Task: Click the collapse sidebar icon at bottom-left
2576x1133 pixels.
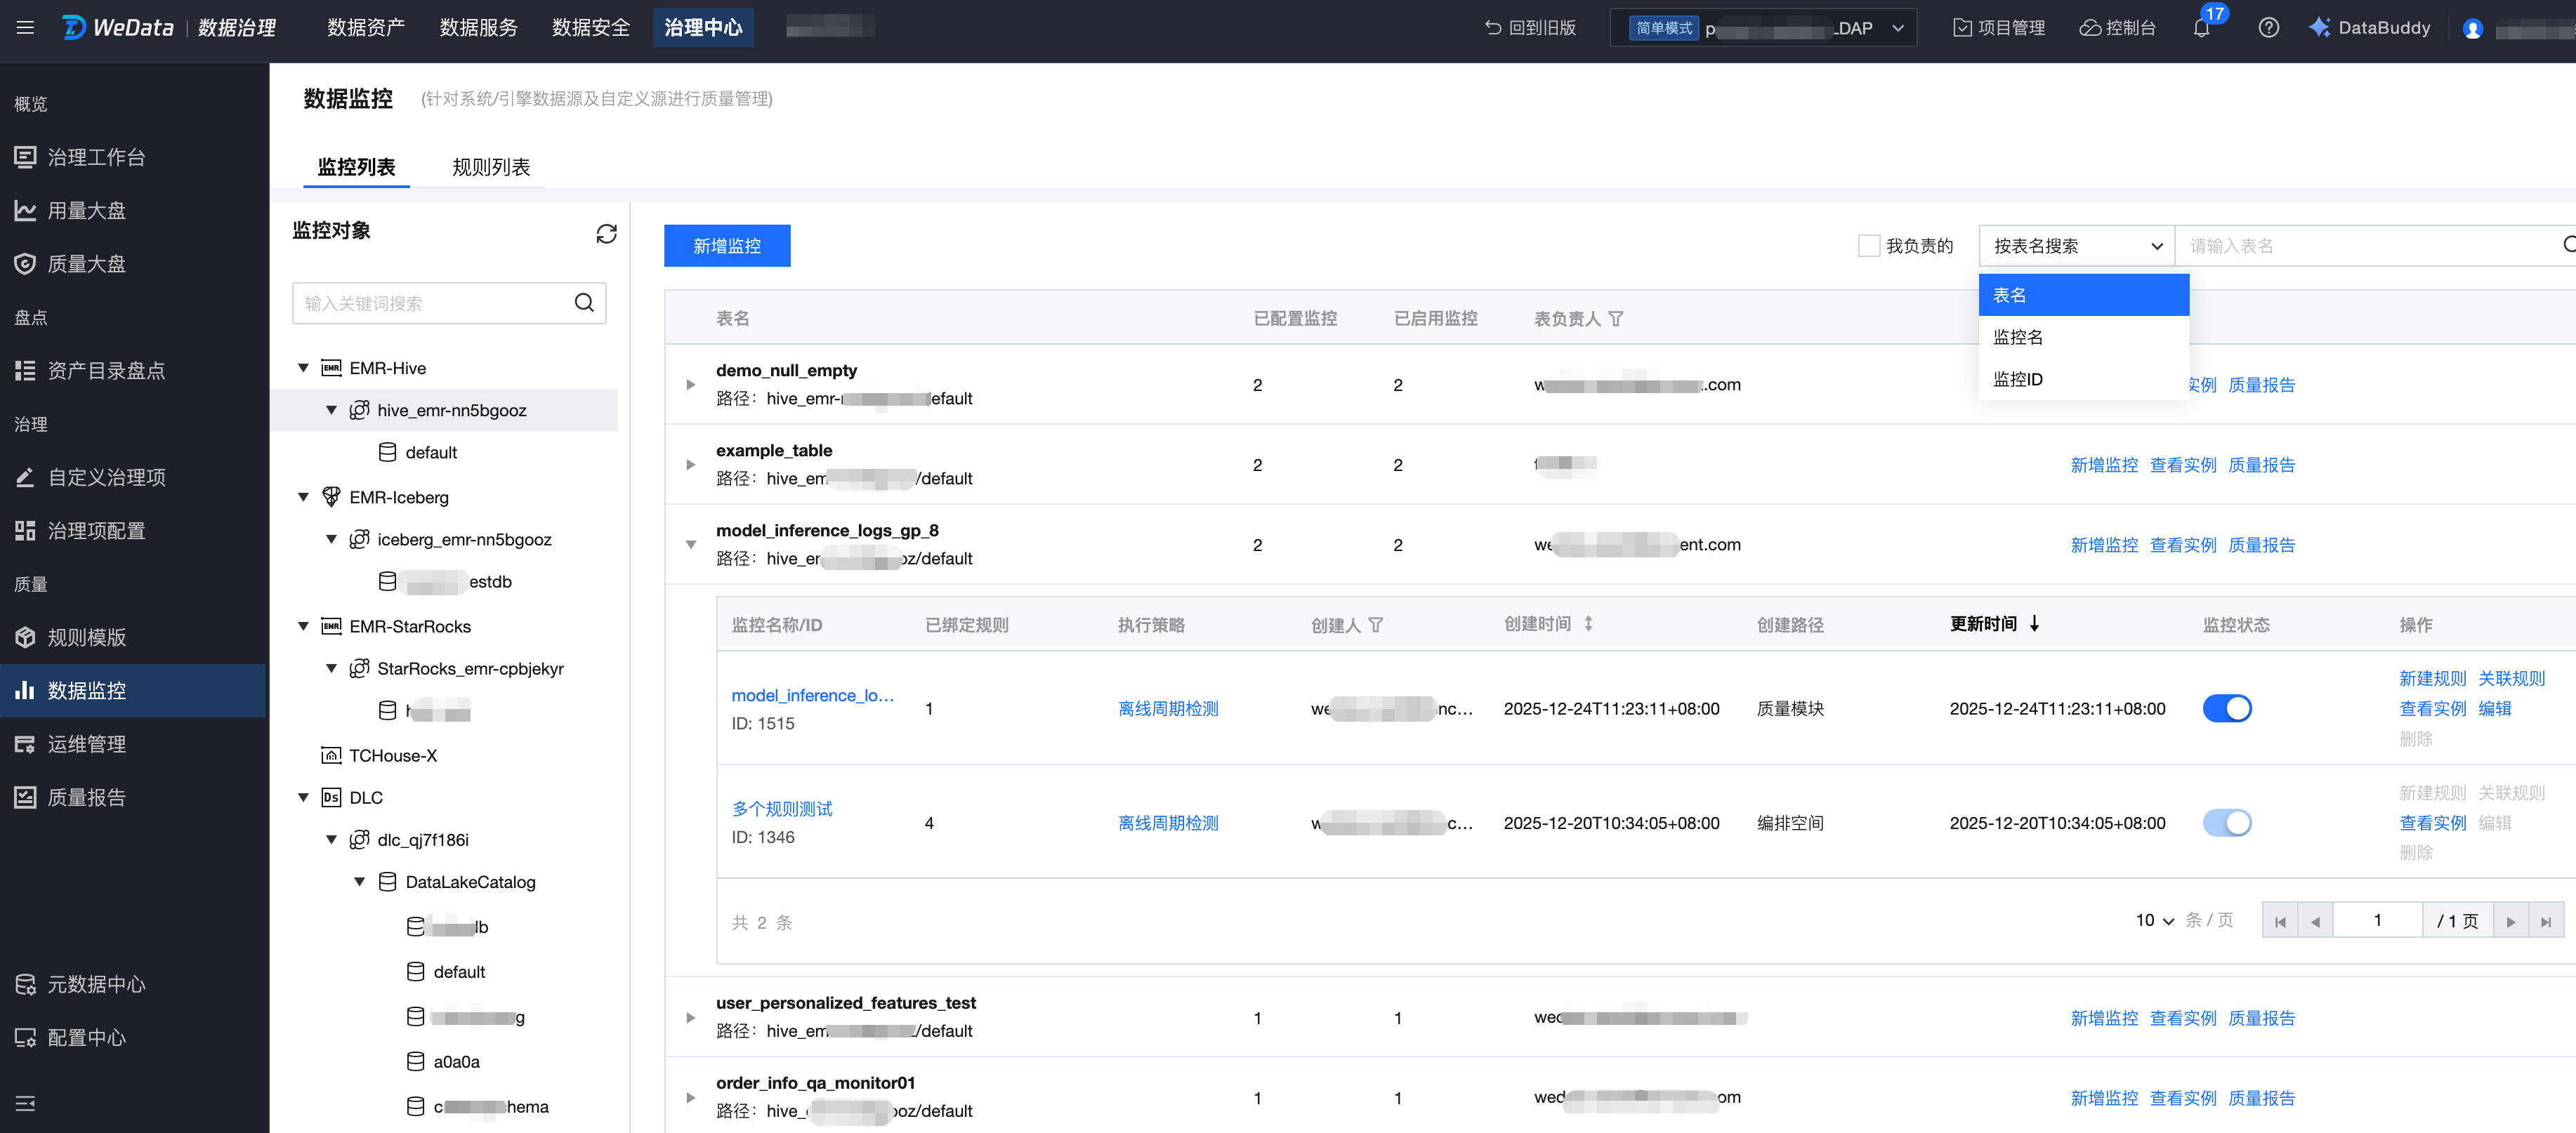Action: pos(26,1103)
